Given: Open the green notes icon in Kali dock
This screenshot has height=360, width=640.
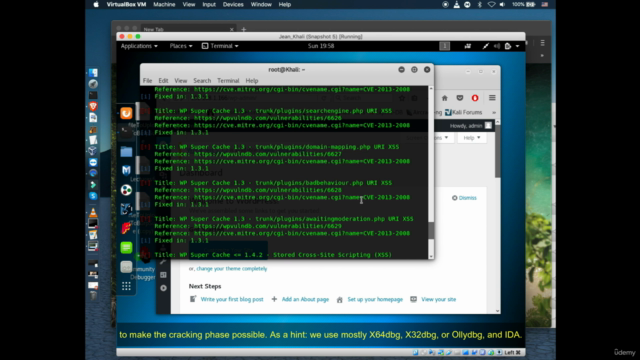Looking at the screenshot, I should [x=126, y=247].
